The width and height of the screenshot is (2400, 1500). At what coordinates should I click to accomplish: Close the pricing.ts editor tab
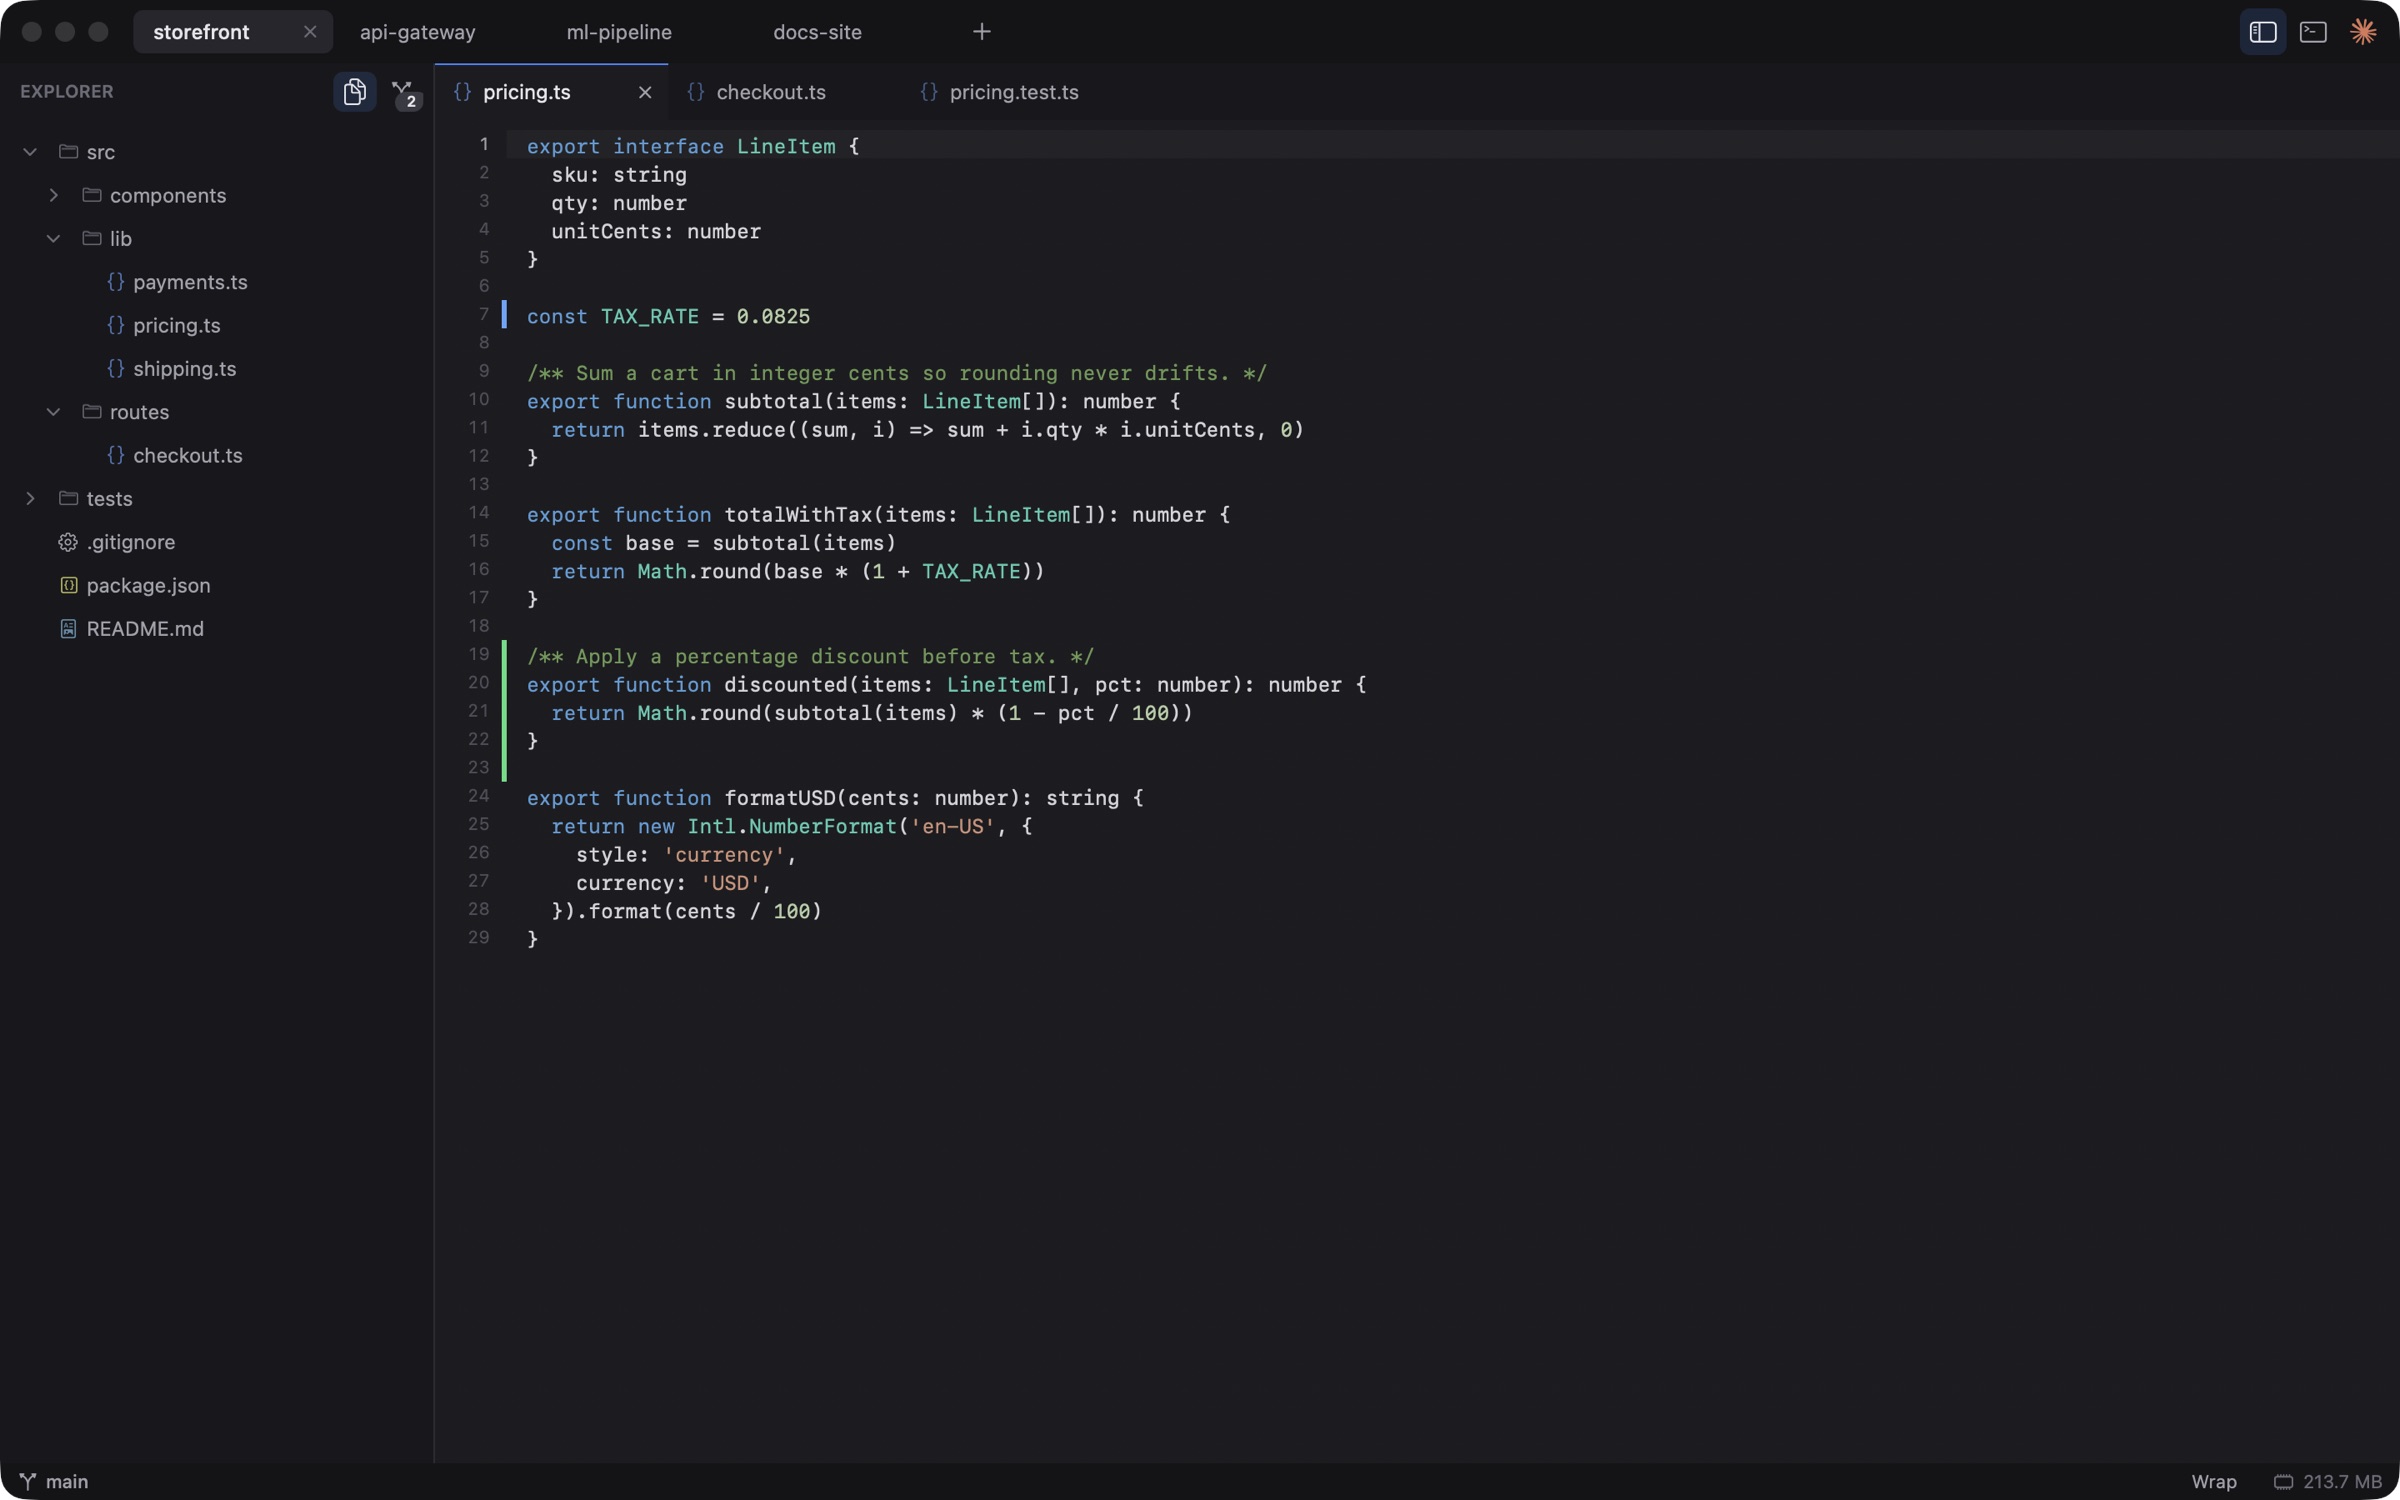point(645,92)
